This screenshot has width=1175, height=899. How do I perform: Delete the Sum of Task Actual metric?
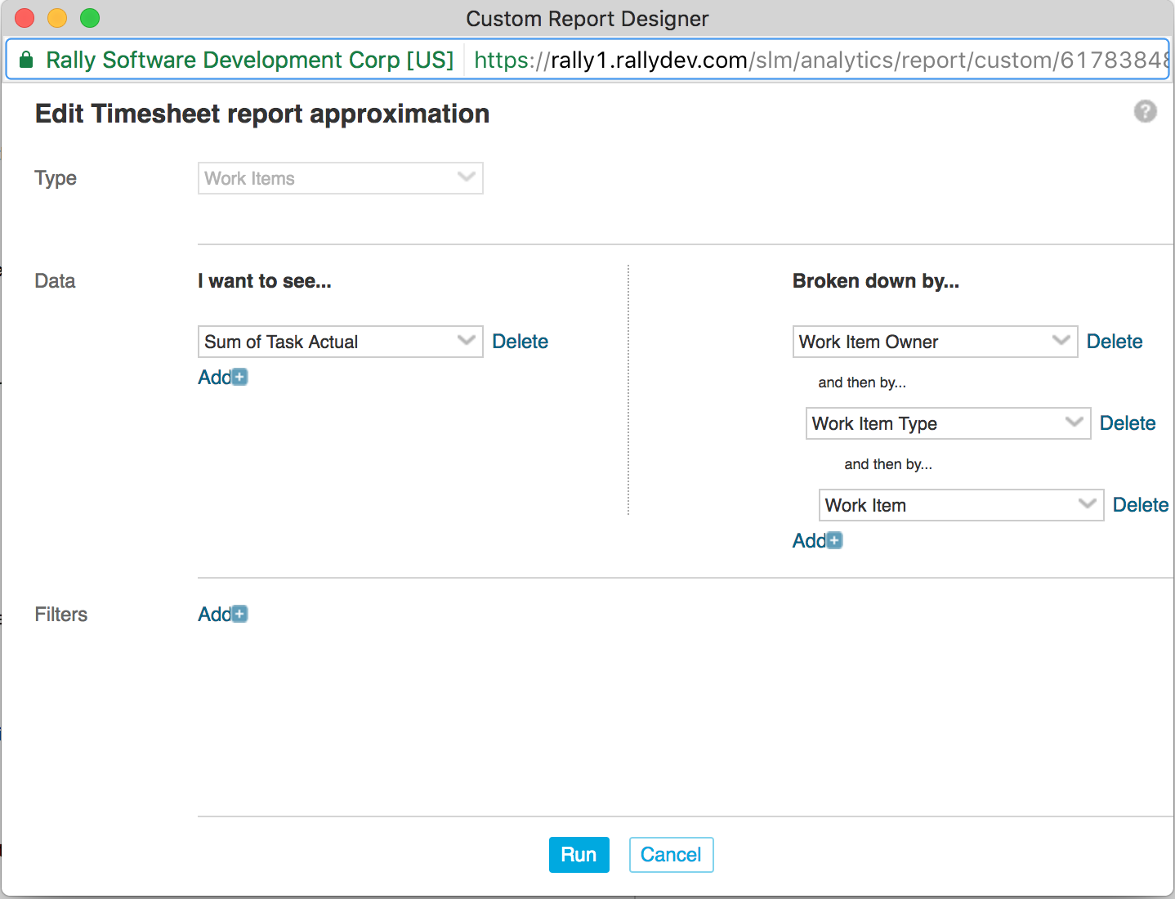click(520, 341)
